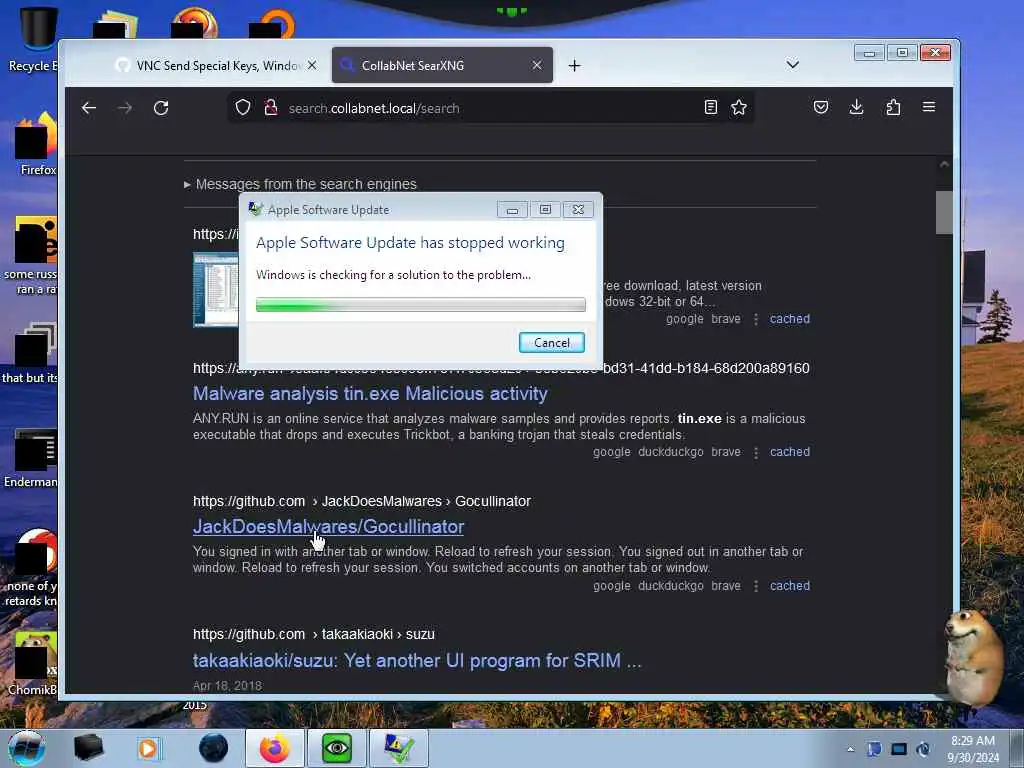Go back with Firefox back arrow
The width and height of the screenshot is (1024, 768).
(89, 108)
